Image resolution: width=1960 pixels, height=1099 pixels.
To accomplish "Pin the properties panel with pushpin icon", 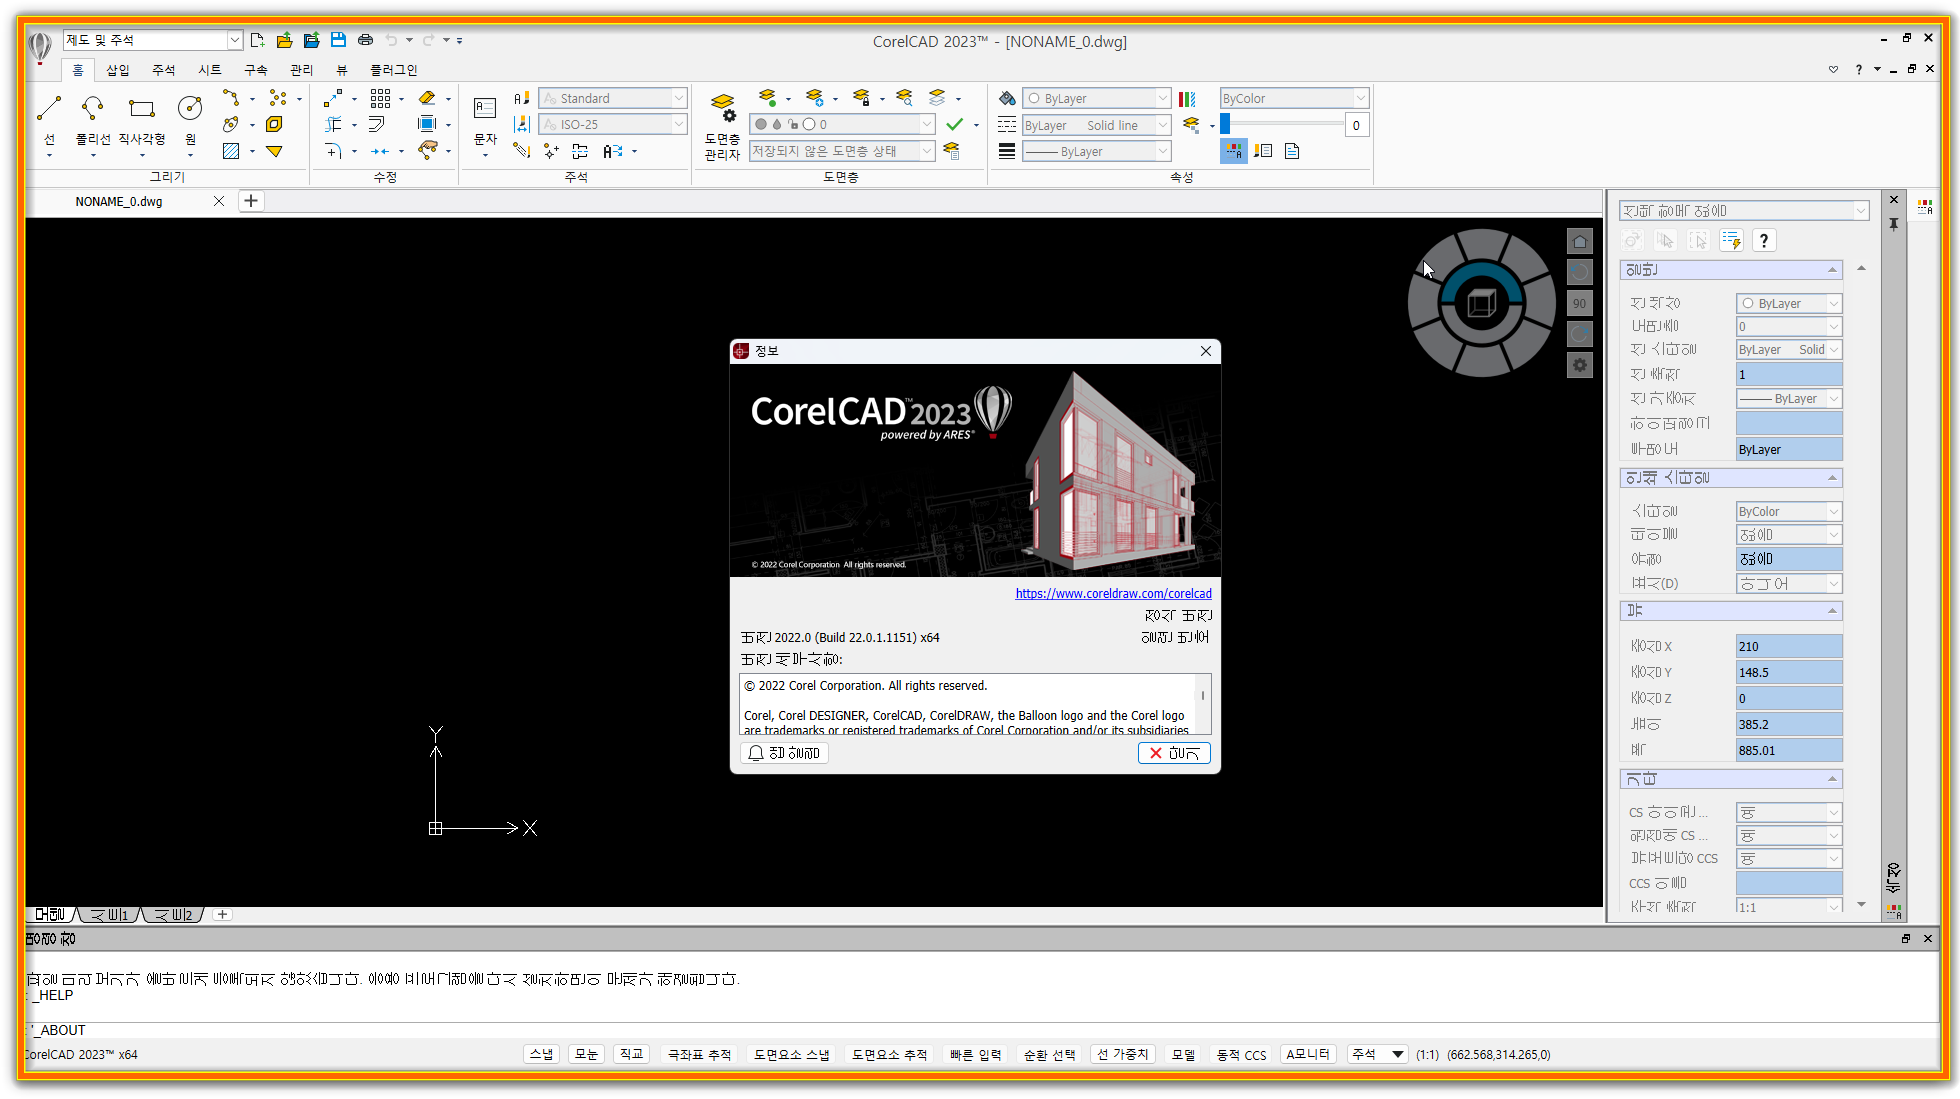I will tap(1893, 224).
